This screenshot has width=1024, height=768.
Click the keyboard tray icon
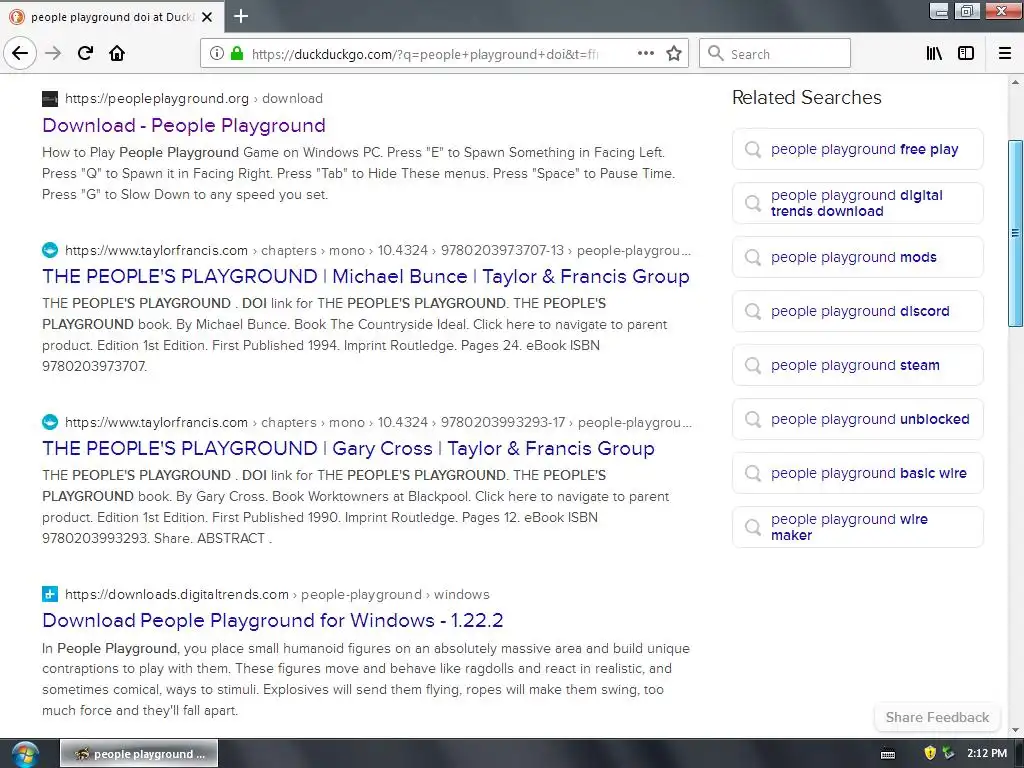pos(888,754)
